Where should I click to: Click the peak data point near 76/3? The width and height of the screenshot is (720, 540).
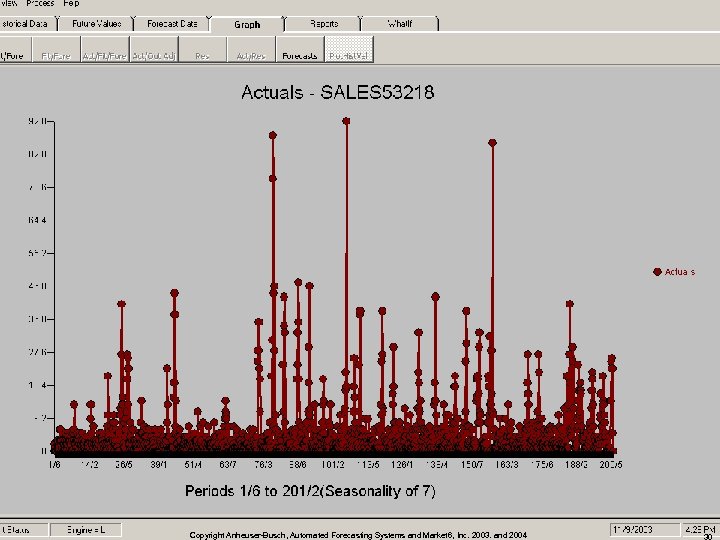click(x=273, y=135)
